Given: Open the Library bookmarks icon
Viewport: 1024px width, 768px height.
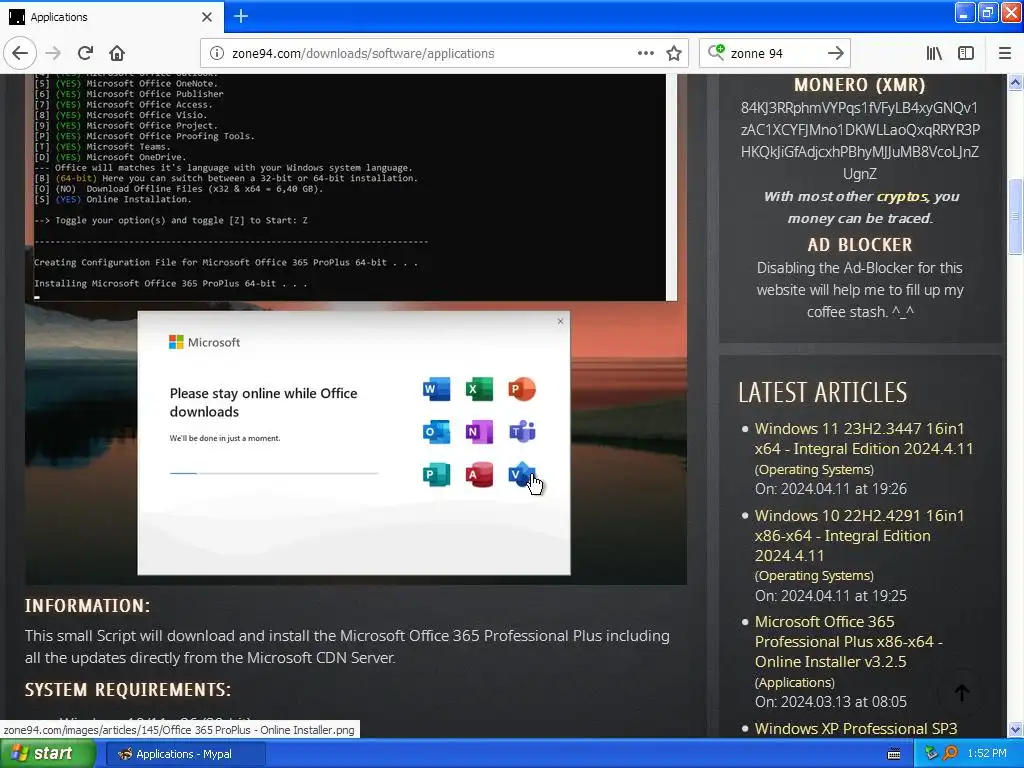Looking at the screenshot, I should coord(934,53).
